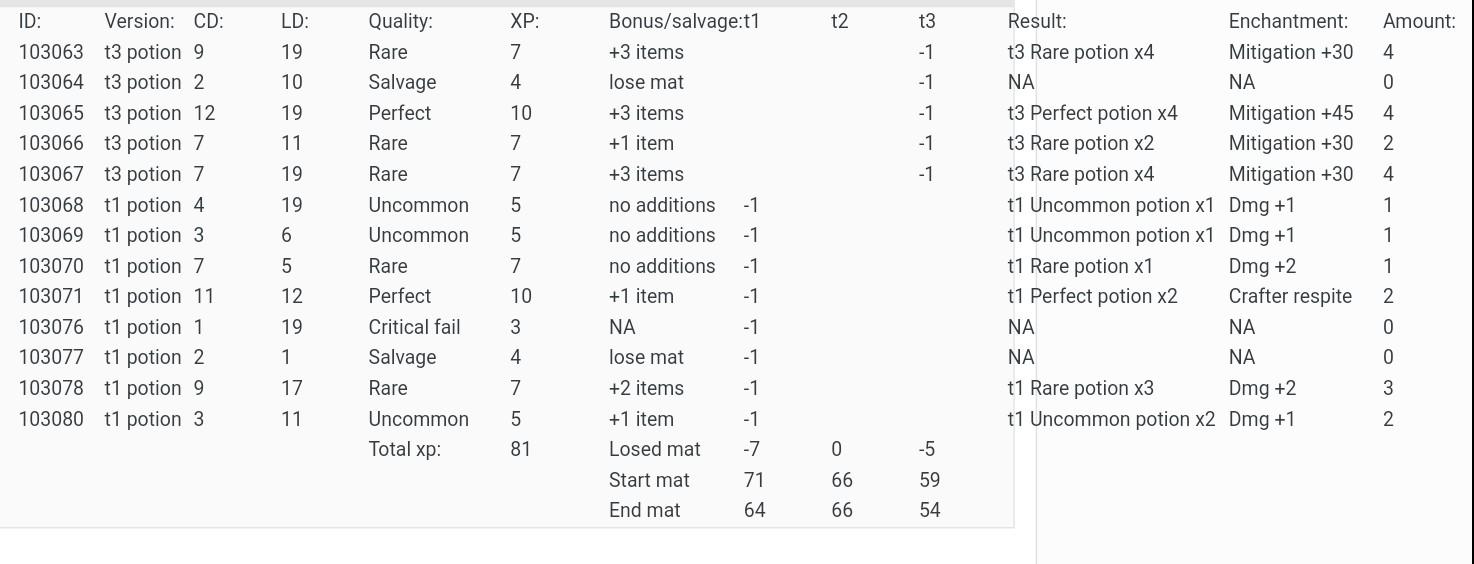This screenshot has height=564, width=1474.
Task: Select the Crafter respite enchantment cell
Action: pyautogui.click(x=1290, y=296)
